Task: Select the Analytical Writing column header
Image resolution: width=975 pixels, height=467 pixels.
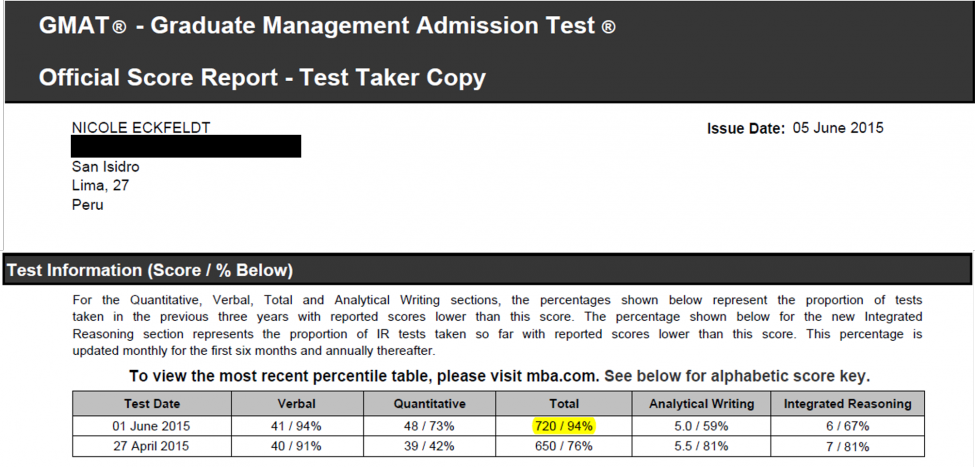Action: (699, 404)
